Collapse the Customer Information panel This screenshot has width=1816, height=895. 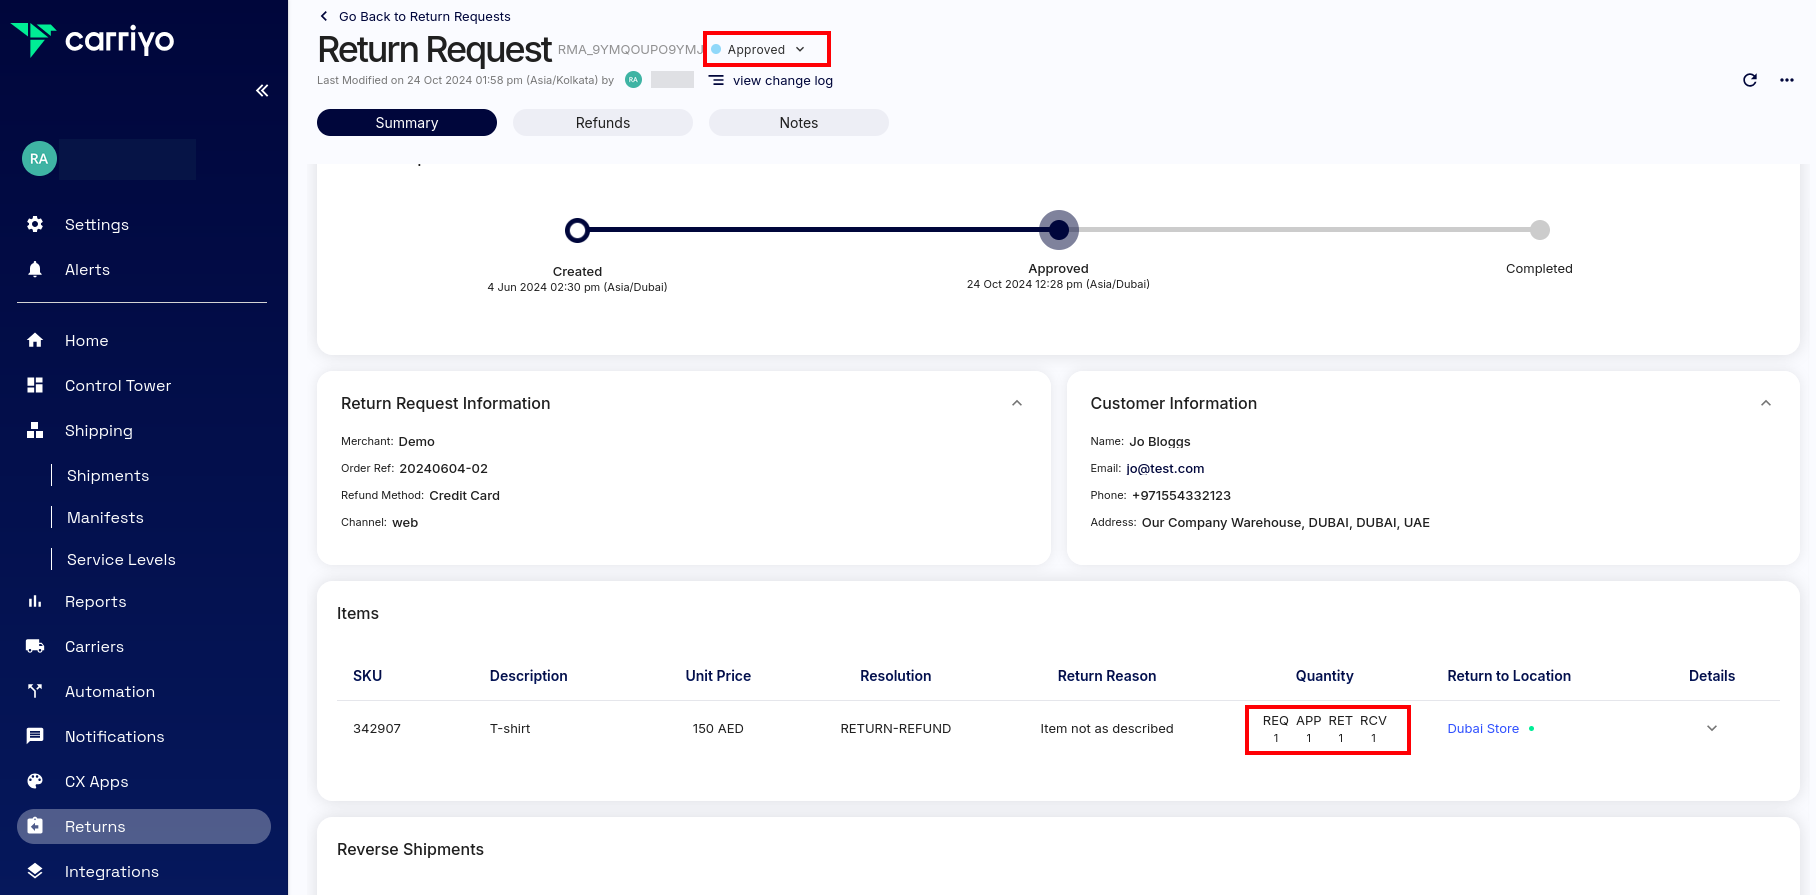(x=1765, y=403)
